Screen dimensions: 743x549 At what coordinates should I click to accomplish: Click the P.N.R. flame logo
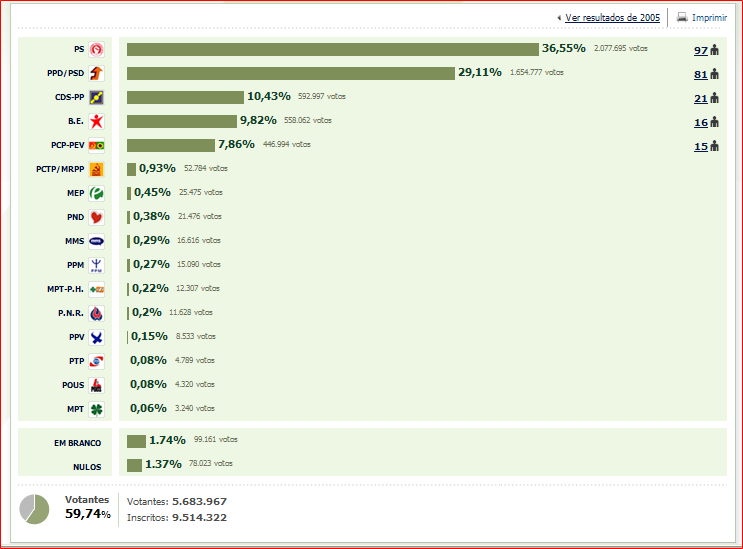[x=97, y=314]
